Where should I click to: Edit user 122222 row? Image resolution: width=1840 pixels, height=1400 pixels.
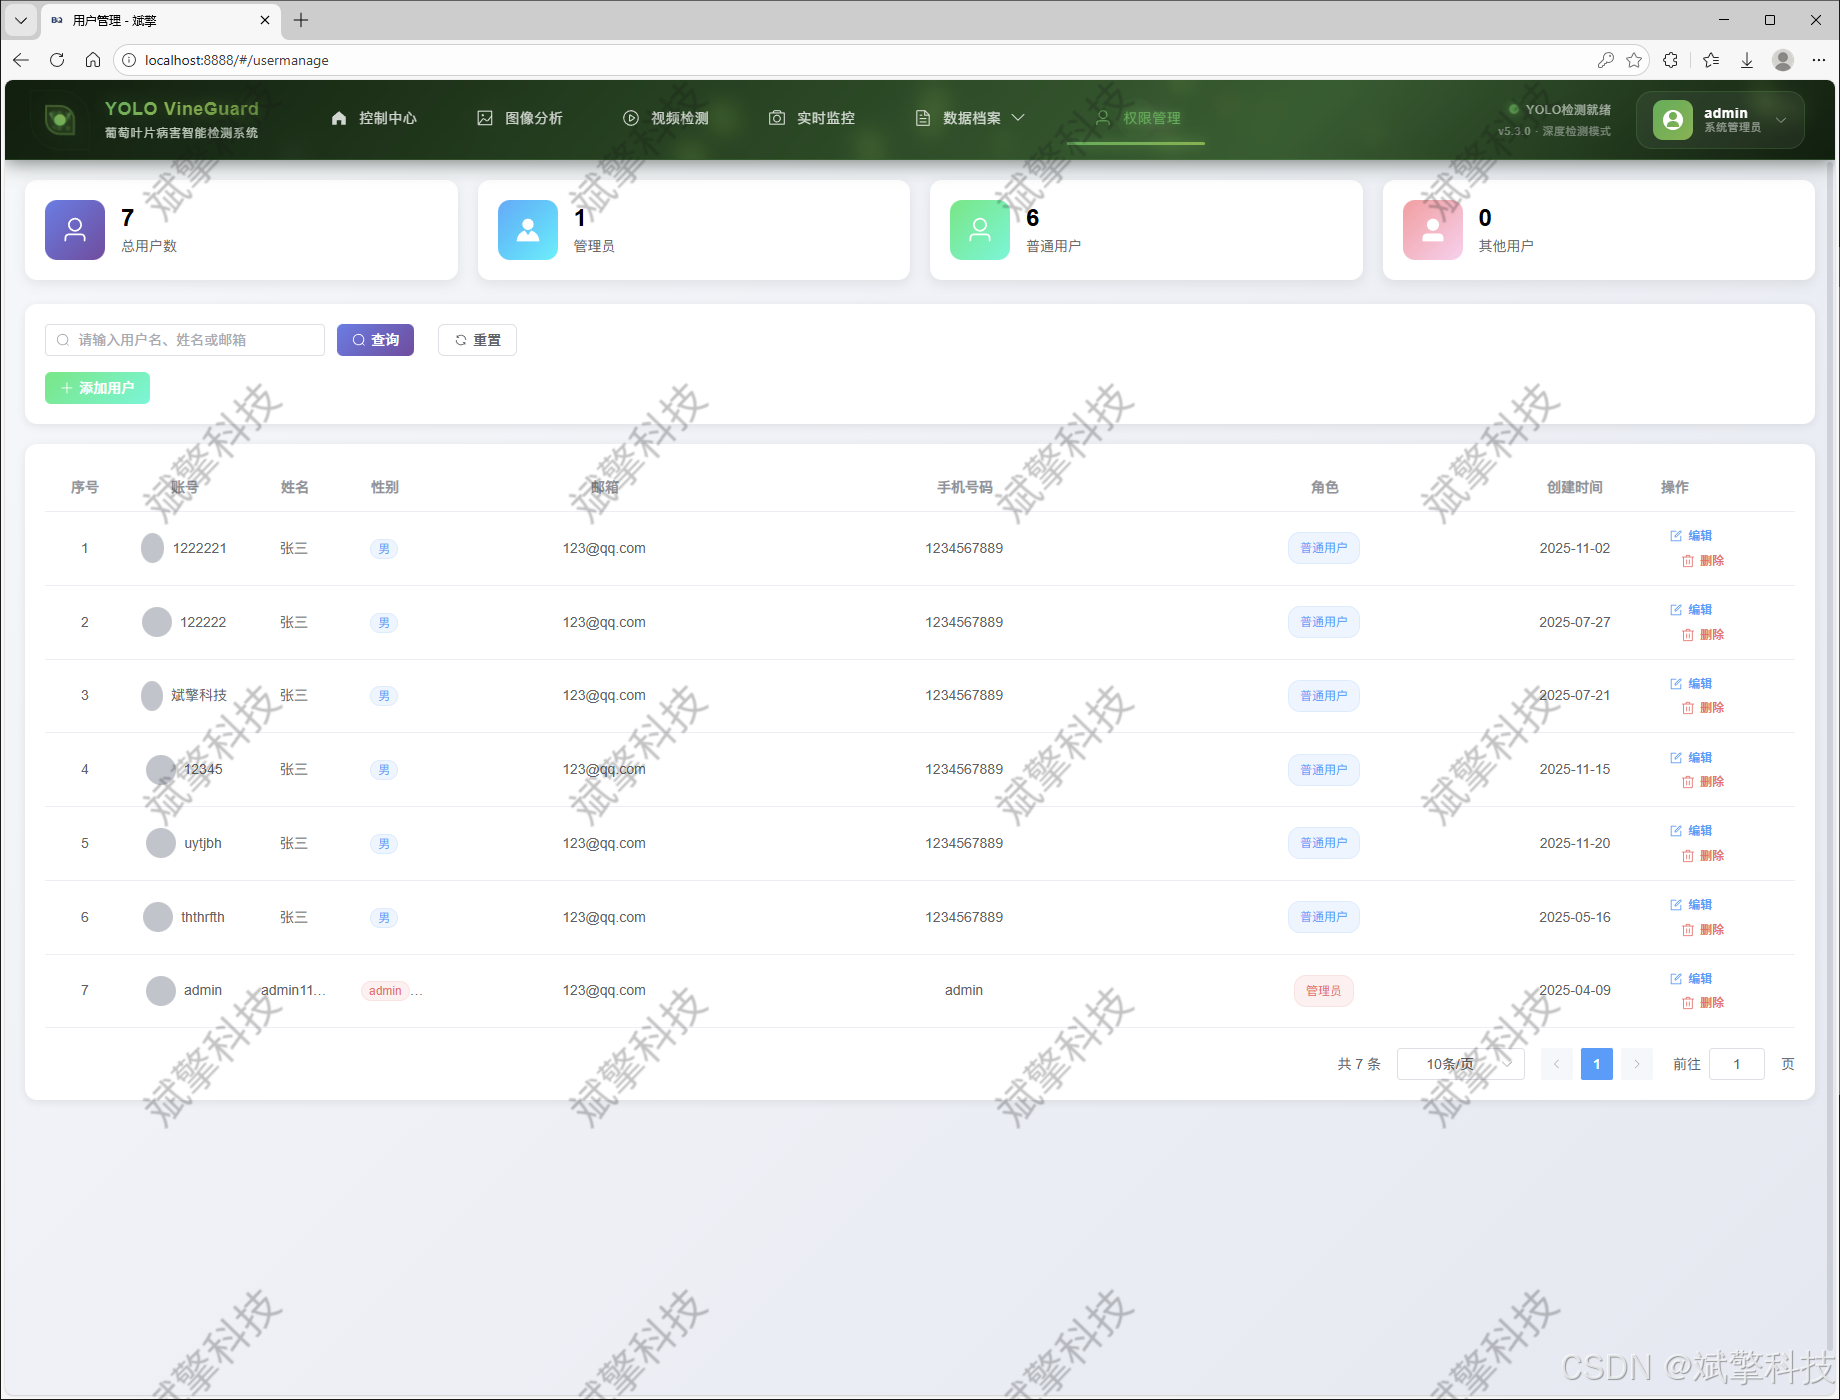pos(1691,610)
